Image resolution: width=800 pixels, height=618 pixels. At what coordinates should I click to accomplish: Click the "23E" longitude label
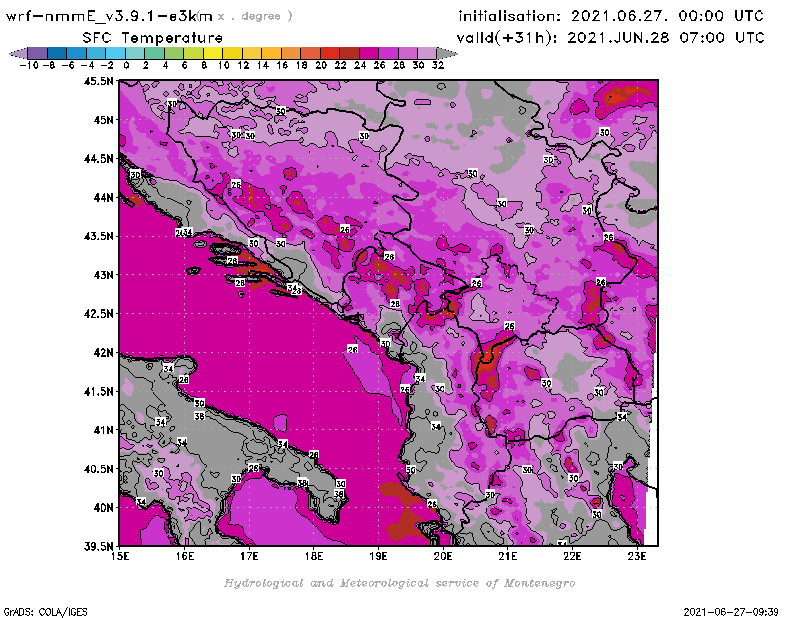[637, 556]
